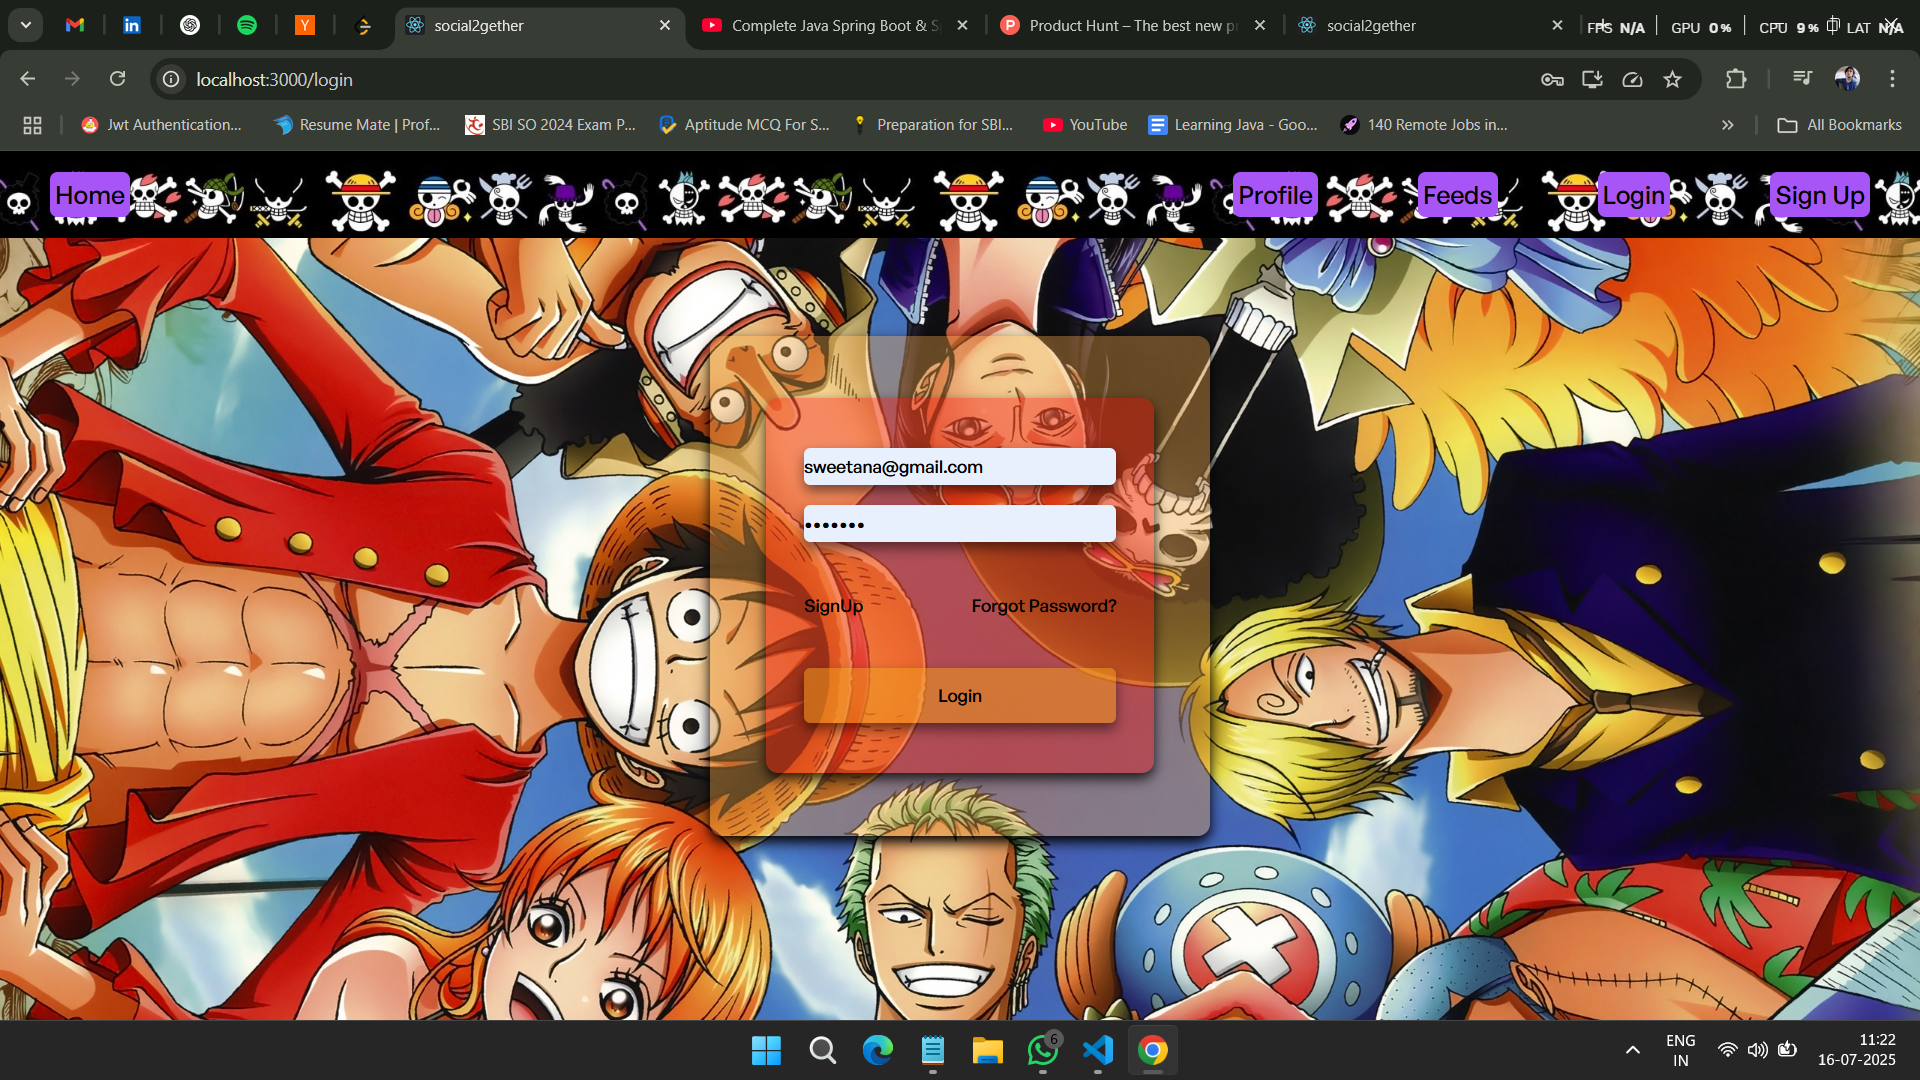Open the Learning Java Google bookmark
Viewport: 1920px width, 1080px height.
pyautogui.click(x=1232, y=124)
